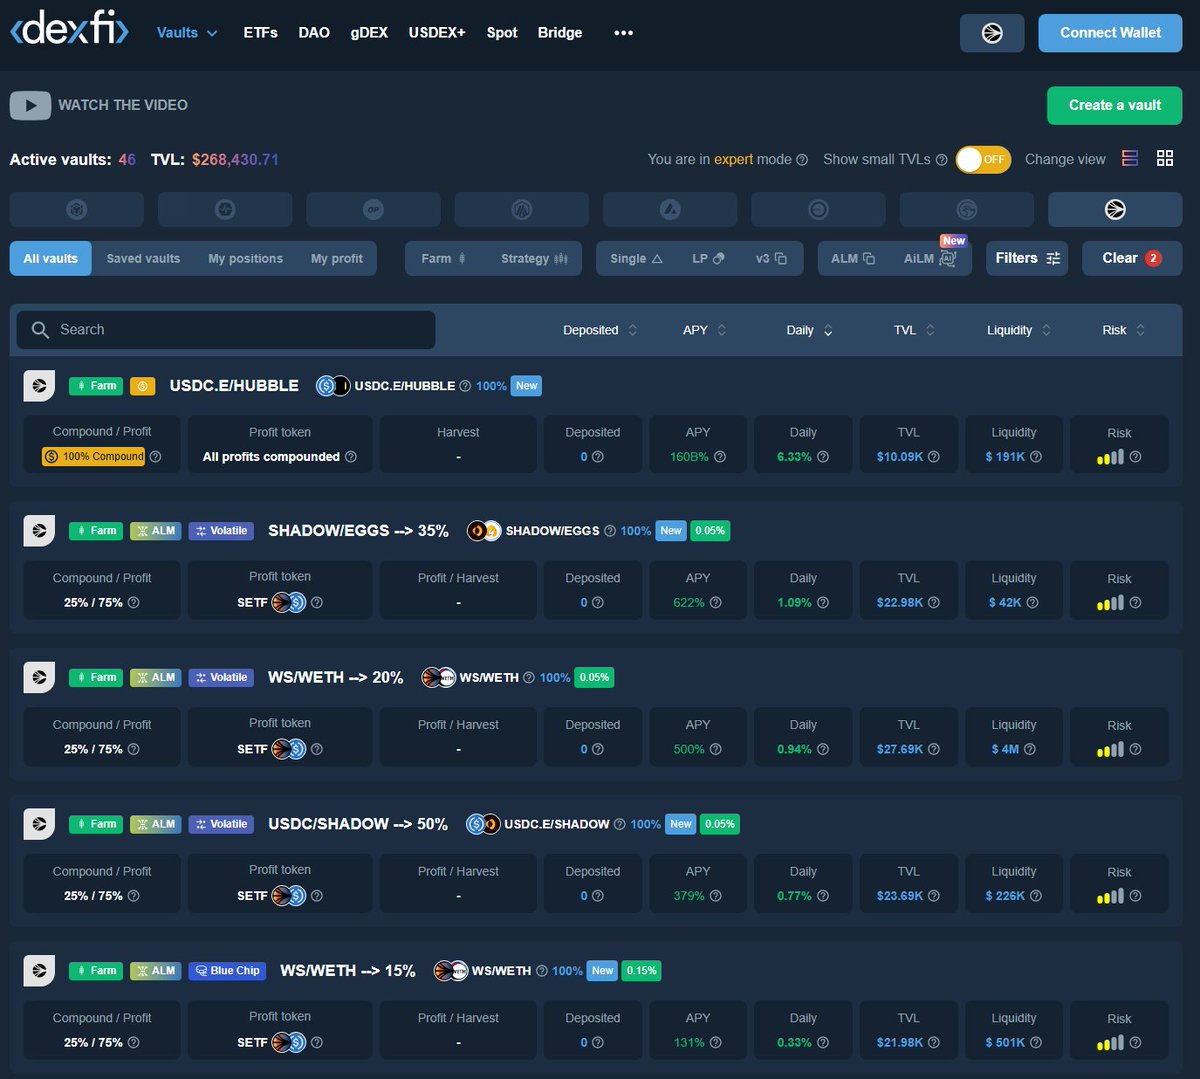Click search magnifier icon
The image size is (1200, 1079).
click(40, 330)
